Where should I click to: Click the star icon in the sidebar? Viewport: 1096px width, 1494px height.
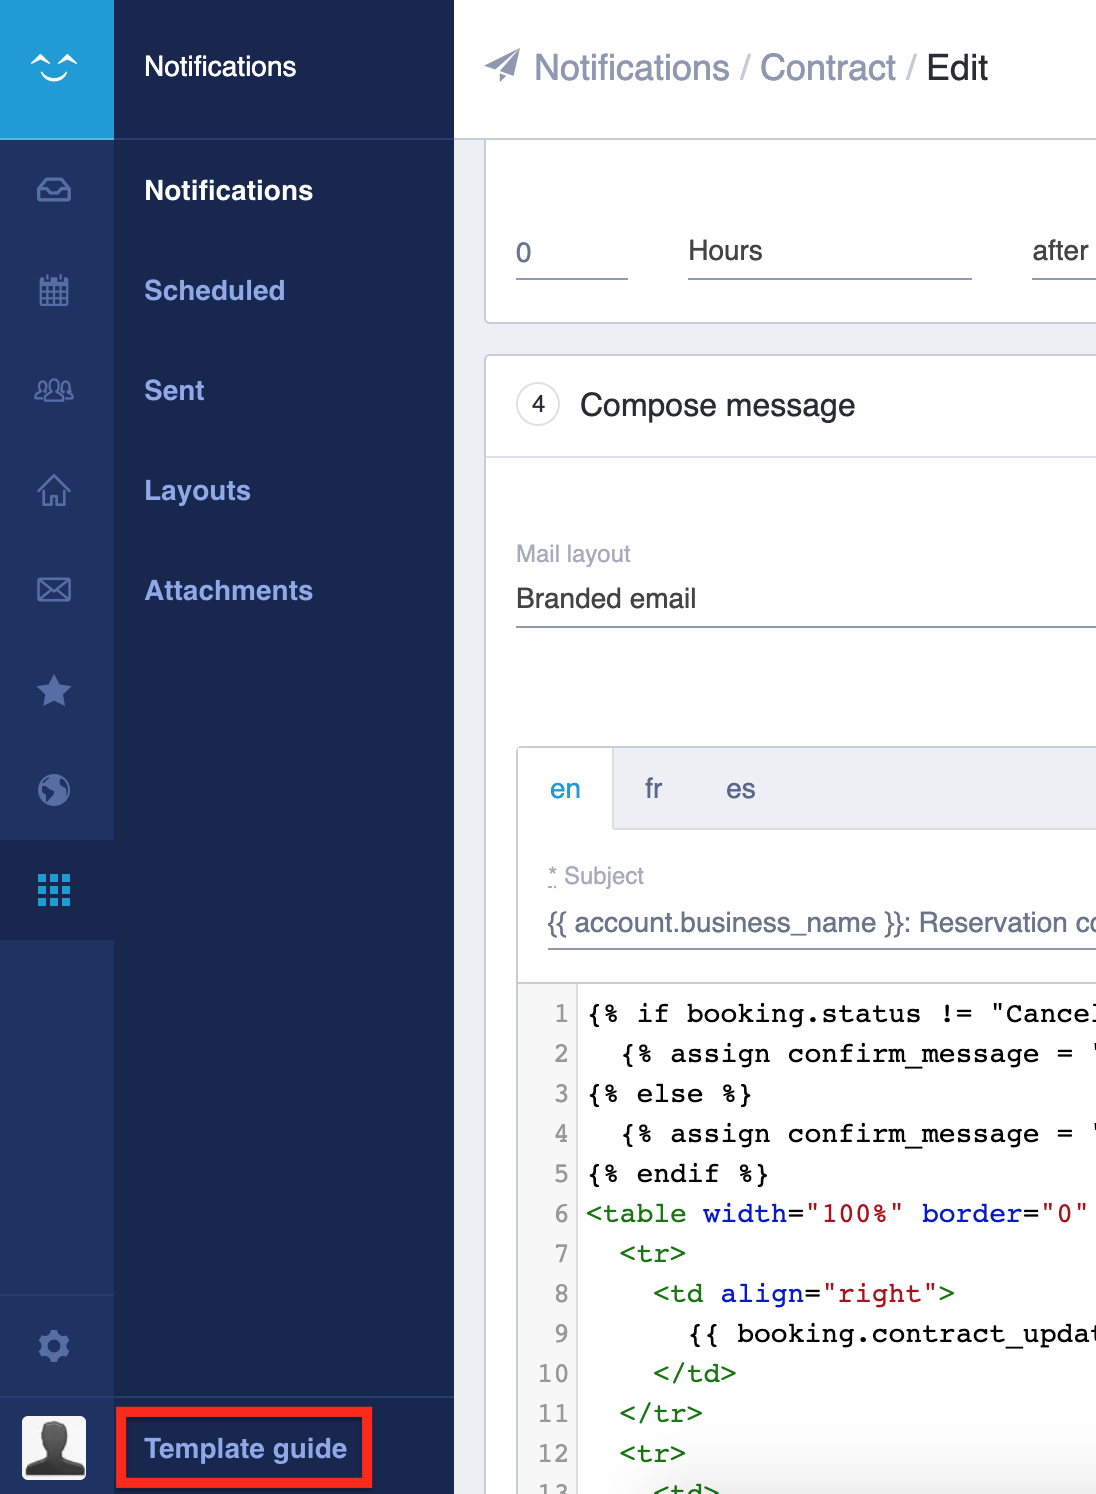coord(55,690)
